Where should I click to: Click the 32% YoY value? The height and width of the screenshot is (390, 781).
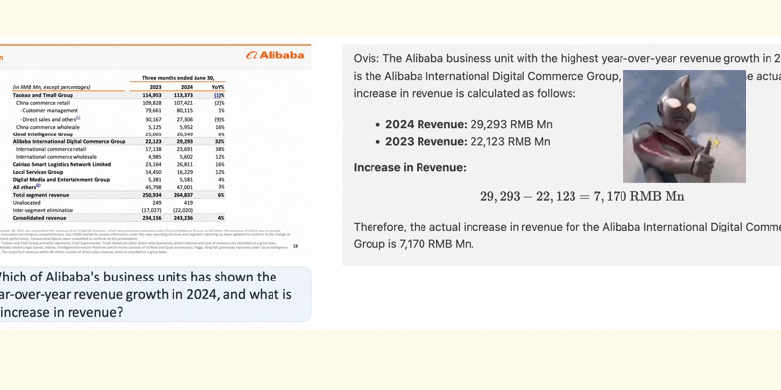[x=221, y=141]
